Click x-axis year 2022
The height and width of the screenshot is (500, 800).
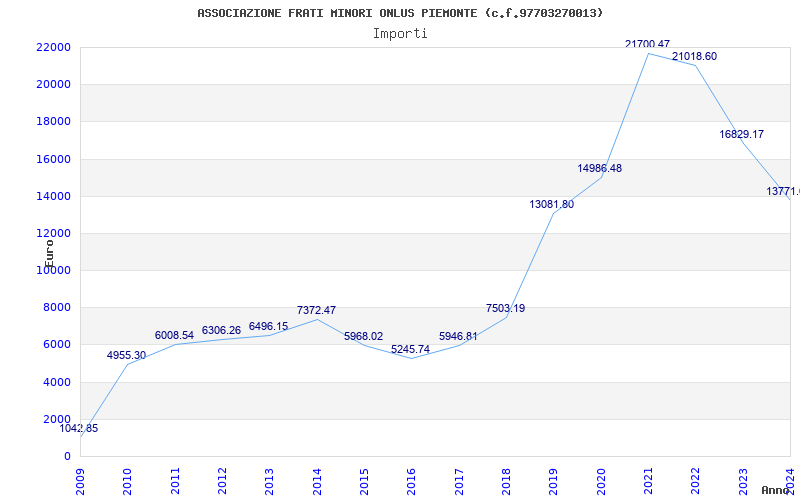(696, 482)
